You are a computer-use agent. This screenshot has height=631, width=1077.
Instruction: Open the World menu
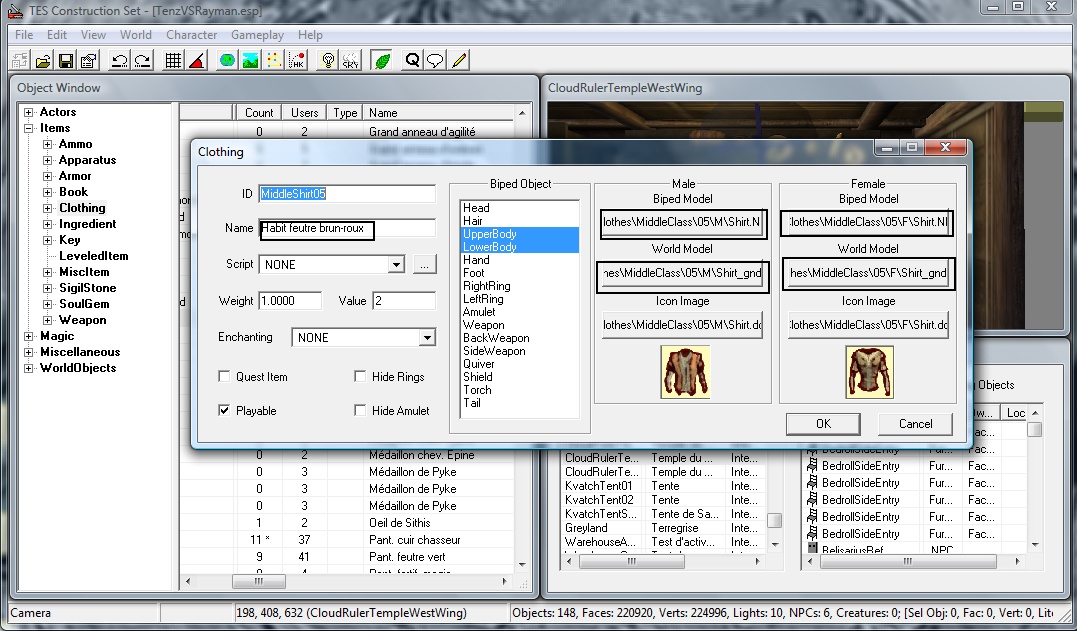[136, 35]
